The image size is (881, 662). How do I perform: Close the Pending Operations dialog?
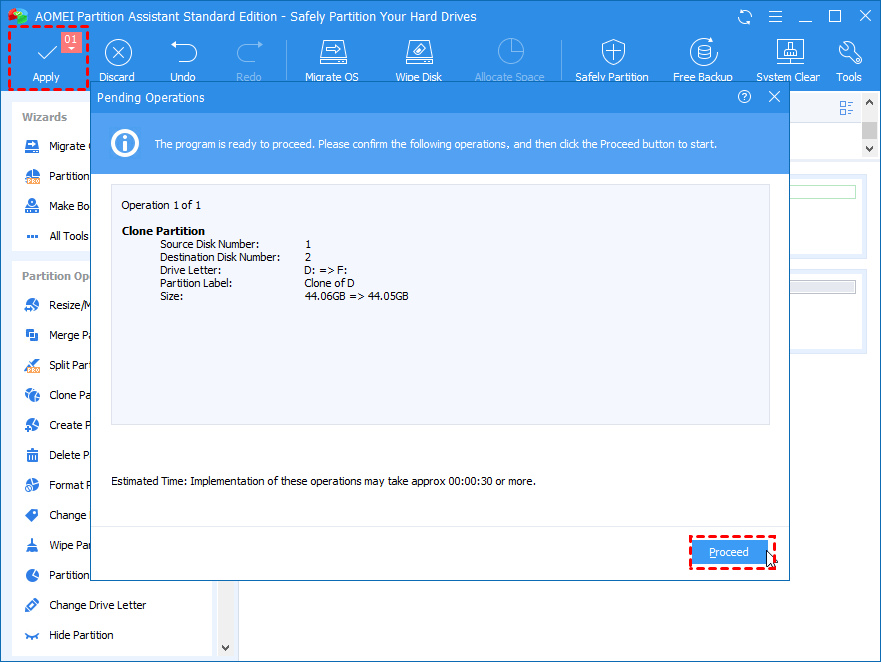(x=774, y=97)
